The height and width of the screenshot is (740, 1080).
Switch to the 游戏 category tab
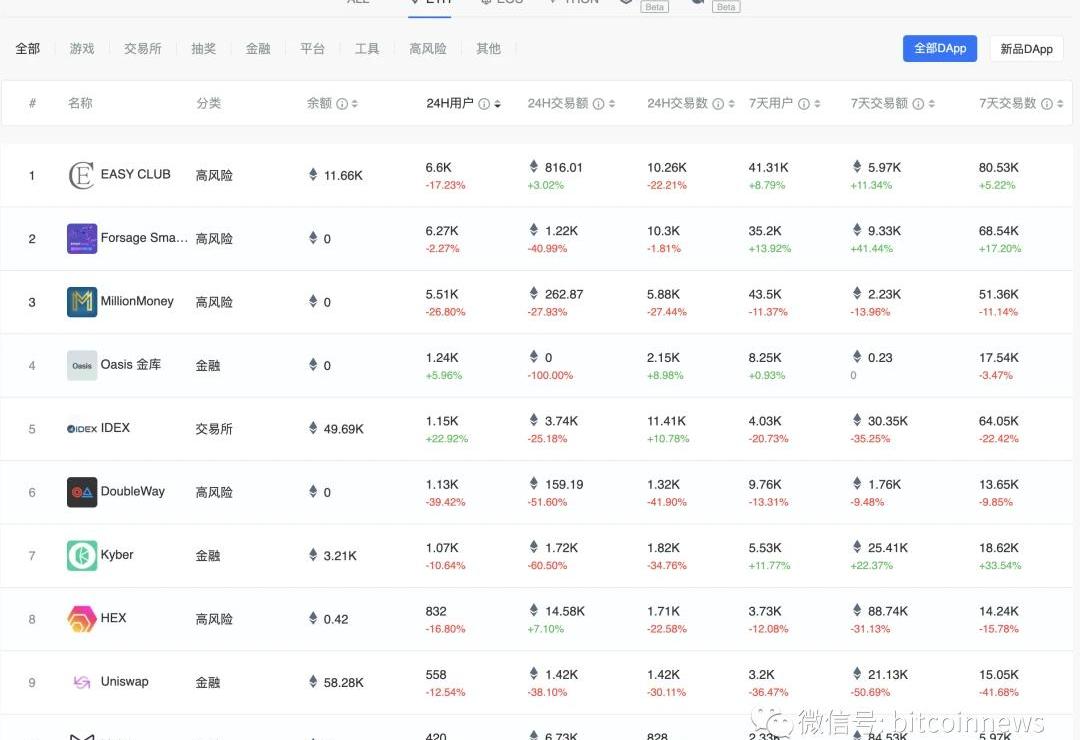pos(82,48)
